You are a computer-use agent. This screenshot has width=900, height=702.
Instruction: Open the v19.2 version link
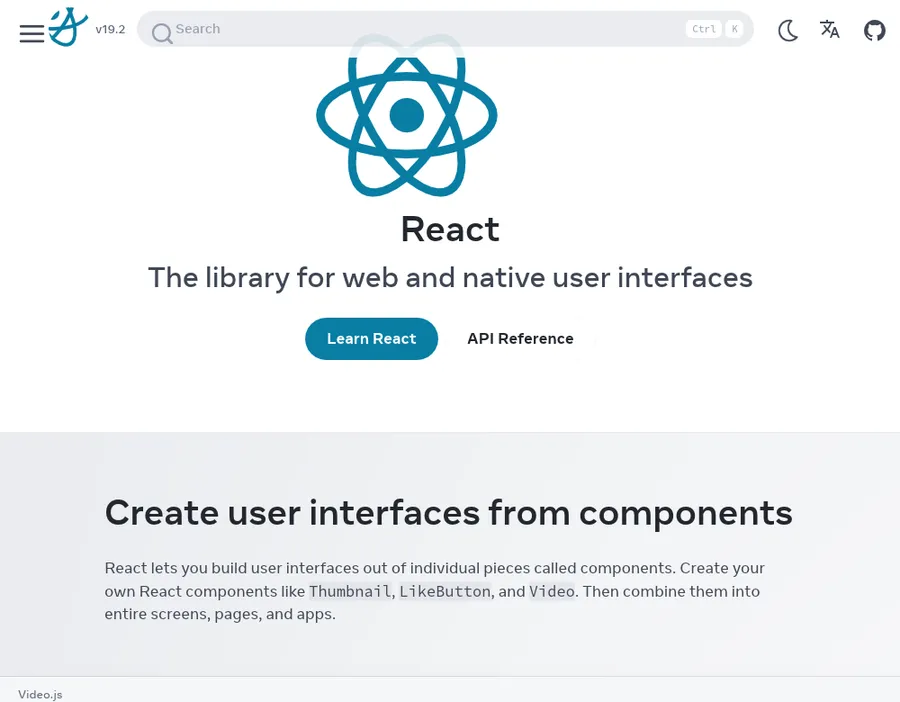click(110, 29)
